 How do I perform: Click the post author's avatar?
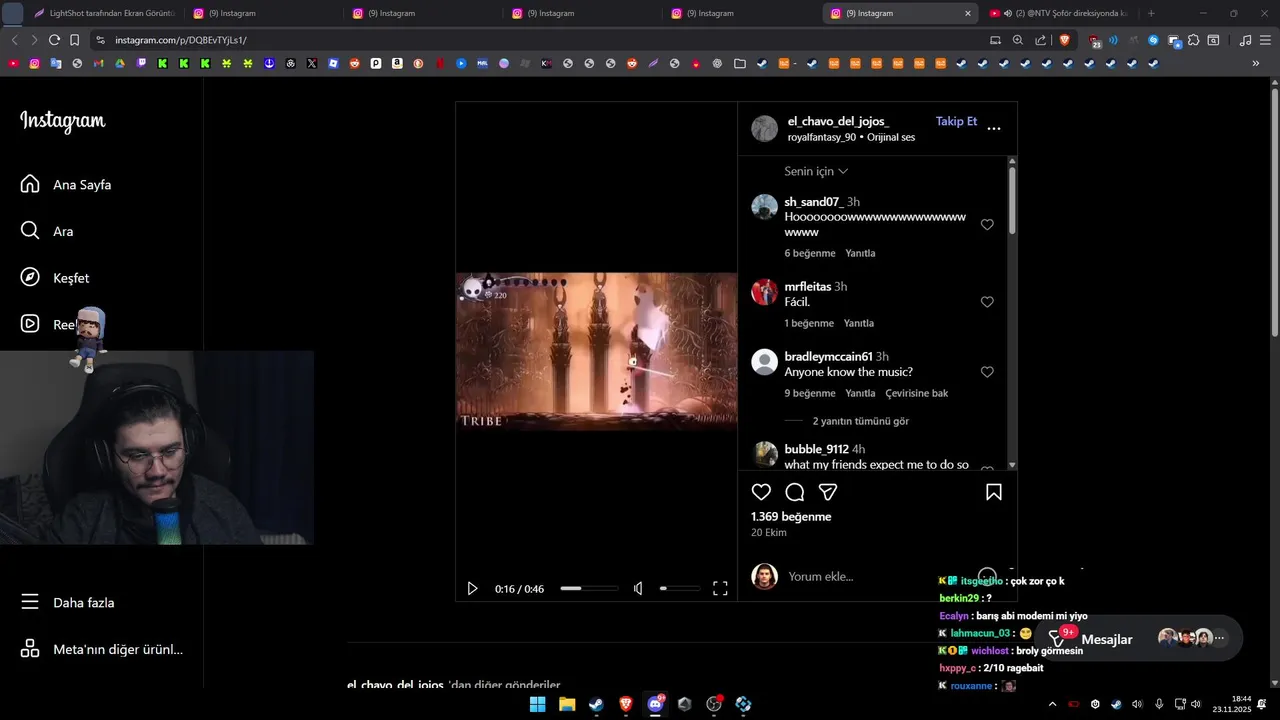765,128
